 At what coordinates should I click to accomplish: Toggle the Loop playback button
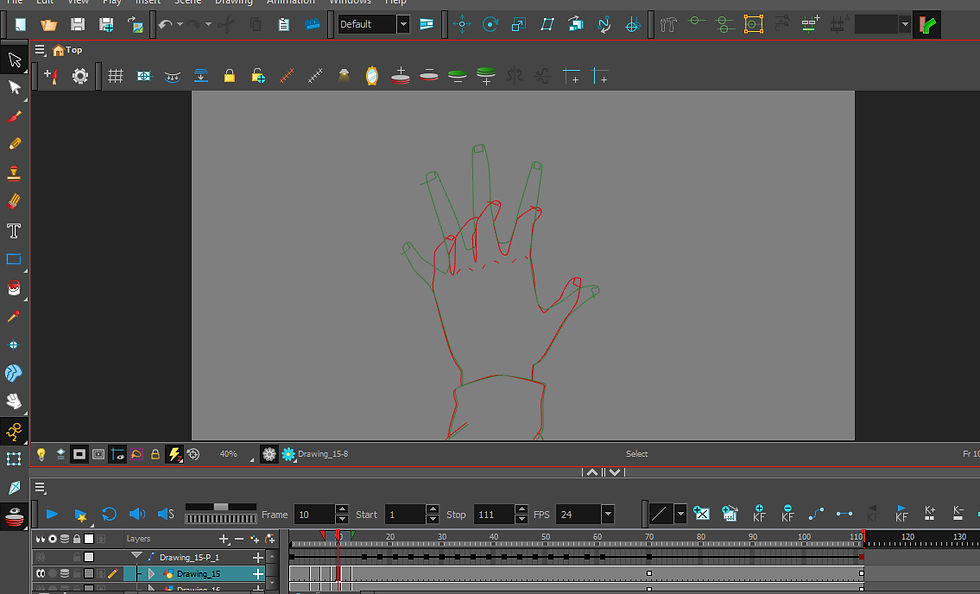click(x=109, y=514)
